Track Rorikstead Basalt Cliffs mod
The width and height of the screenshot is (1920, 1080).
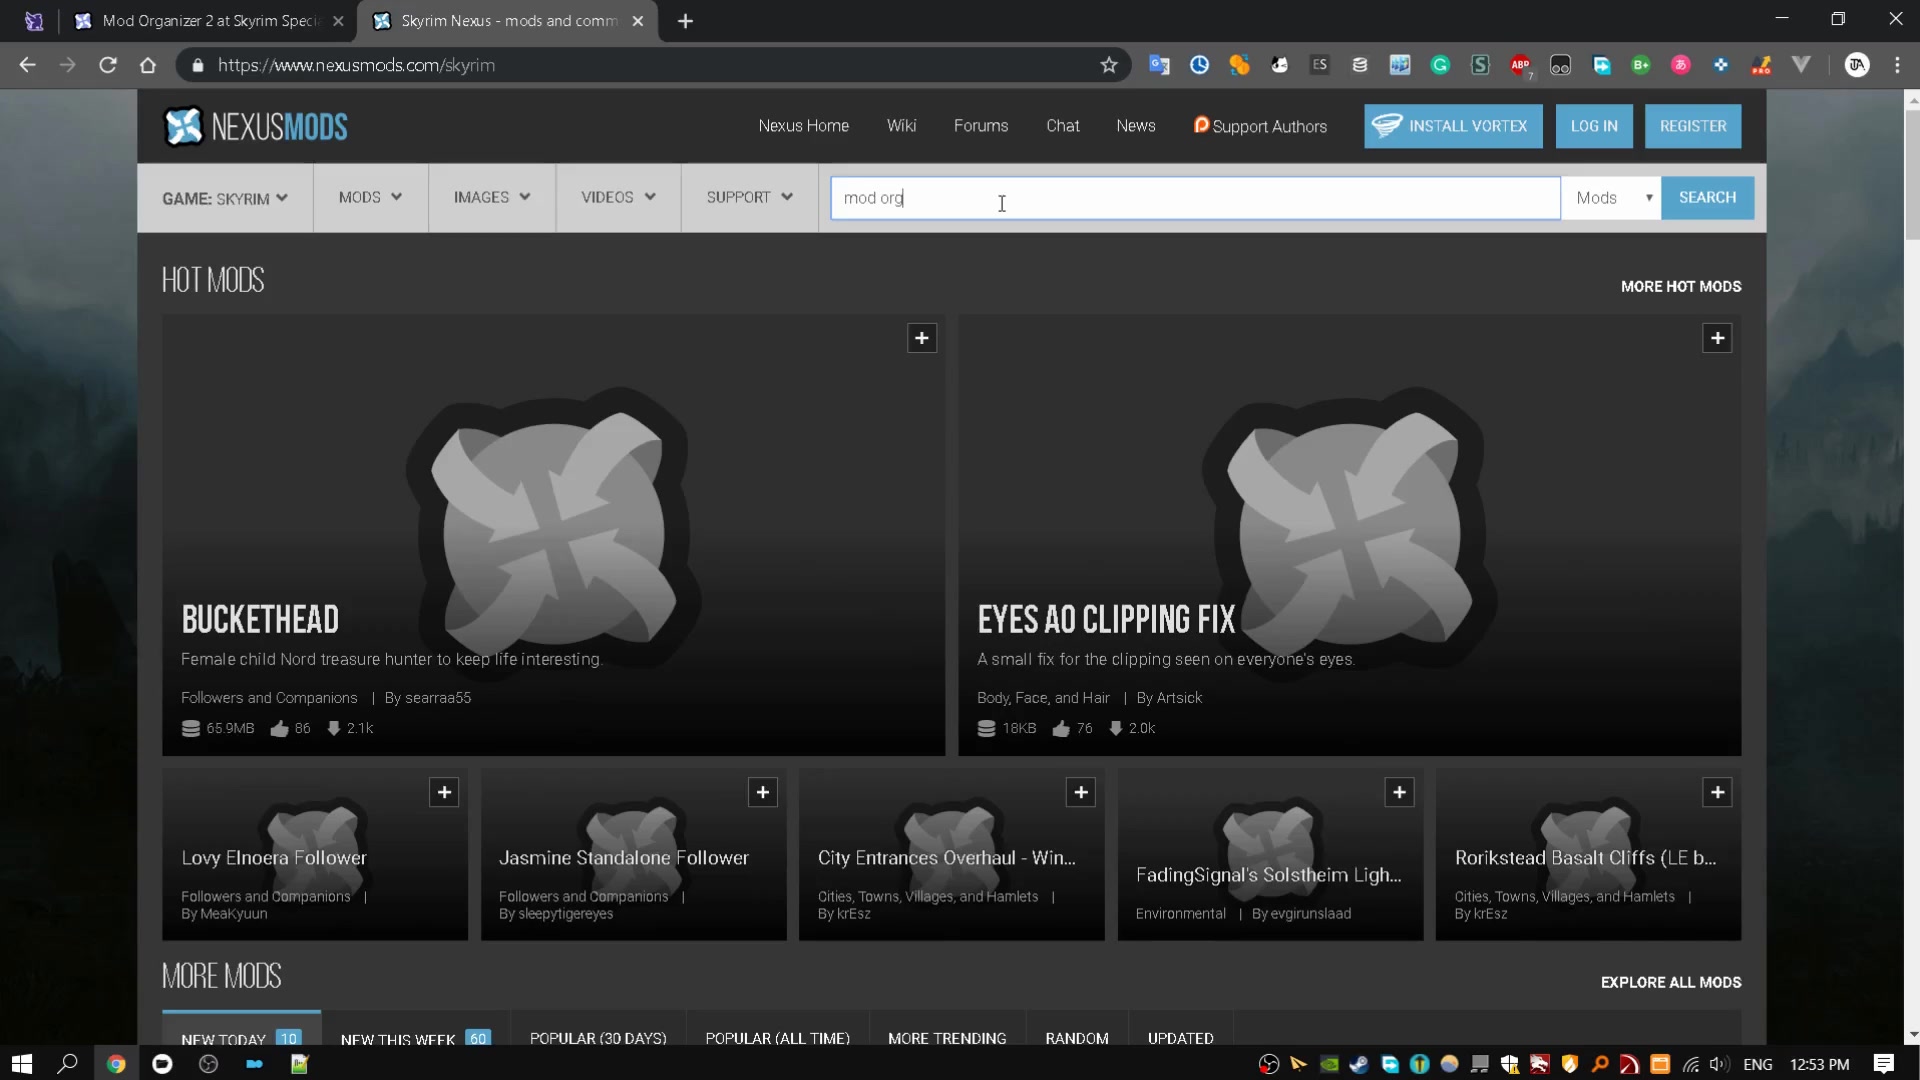1717,792
